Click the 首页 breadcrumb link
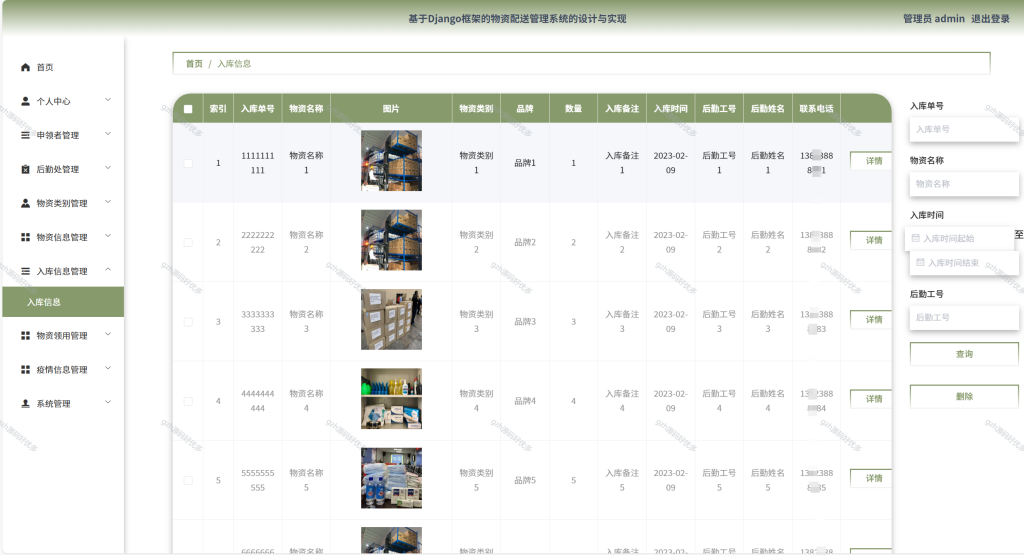 click(194, 64)
